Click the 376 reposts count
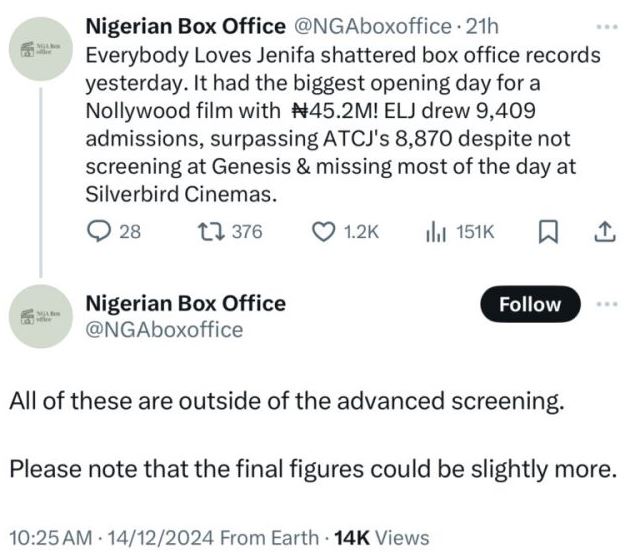Viewport: 632px width, 552px height. click(x=246, y=232)
